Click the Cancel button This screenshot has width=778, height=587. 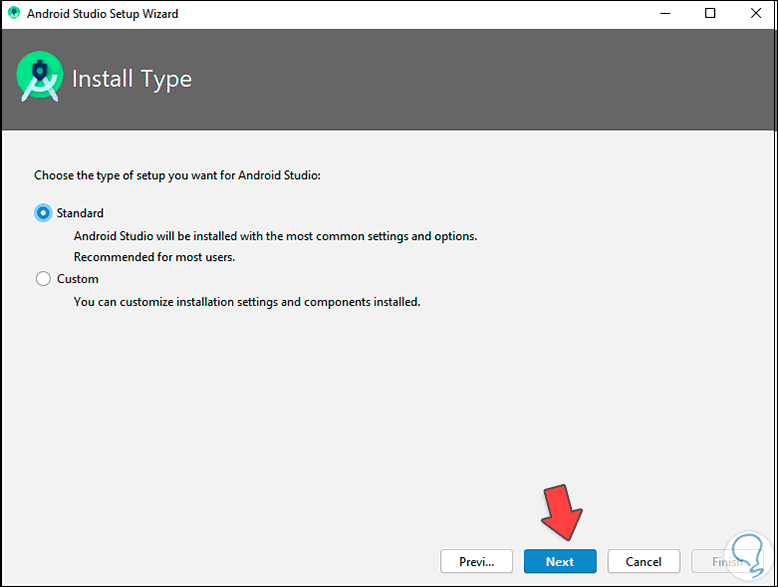[x=644, y=561]
